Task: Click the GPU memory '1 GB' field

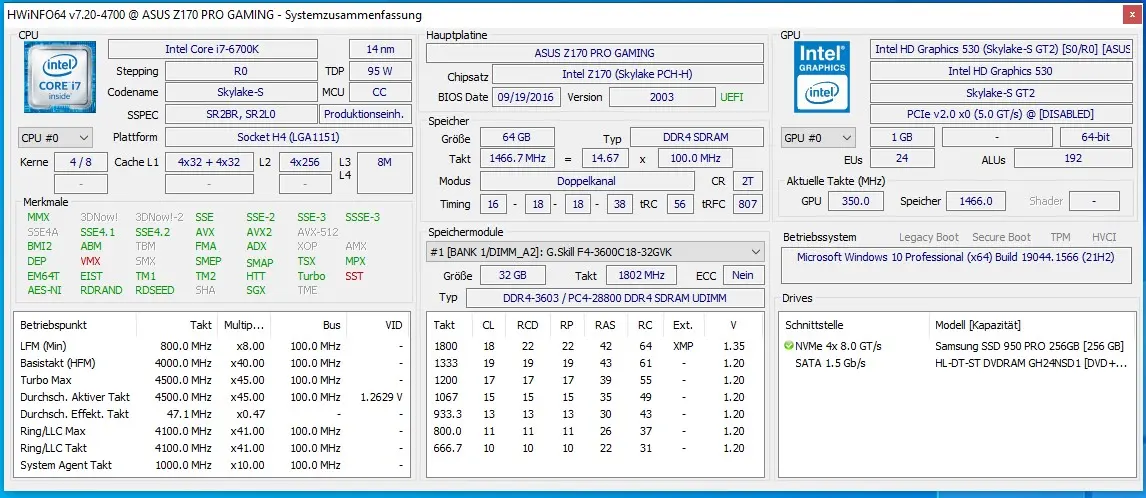Action: (902, 137)
